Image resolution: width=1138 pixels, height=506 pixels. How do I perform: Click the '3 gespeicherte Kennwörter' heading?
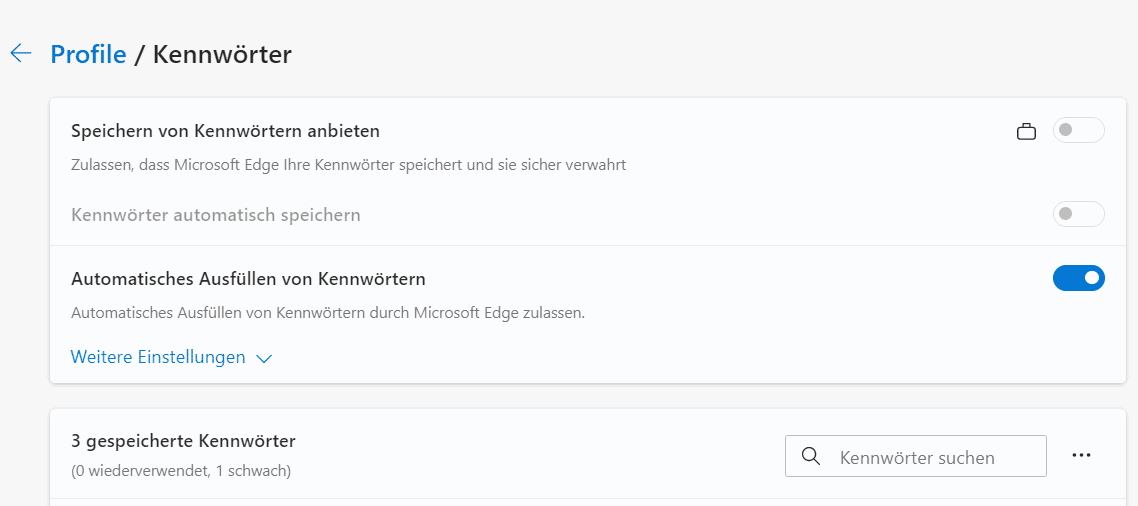tap(183, 441)
